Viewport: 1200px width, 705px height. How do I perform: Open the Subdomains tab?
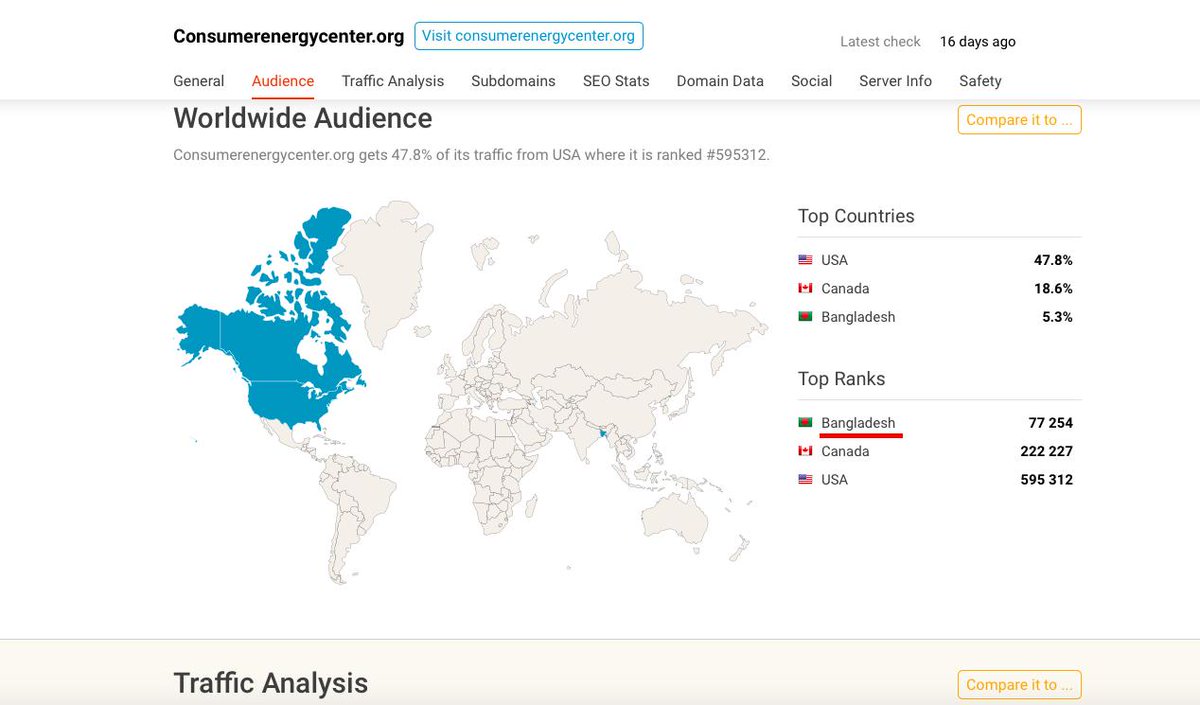[513, 81]
